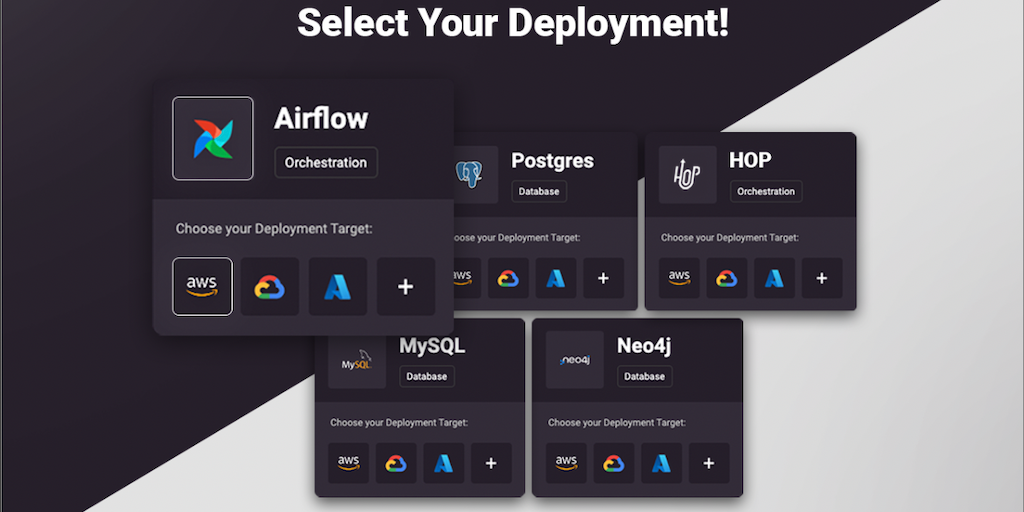
Task: Click the HOP card title
Action: tap(750, 161)
